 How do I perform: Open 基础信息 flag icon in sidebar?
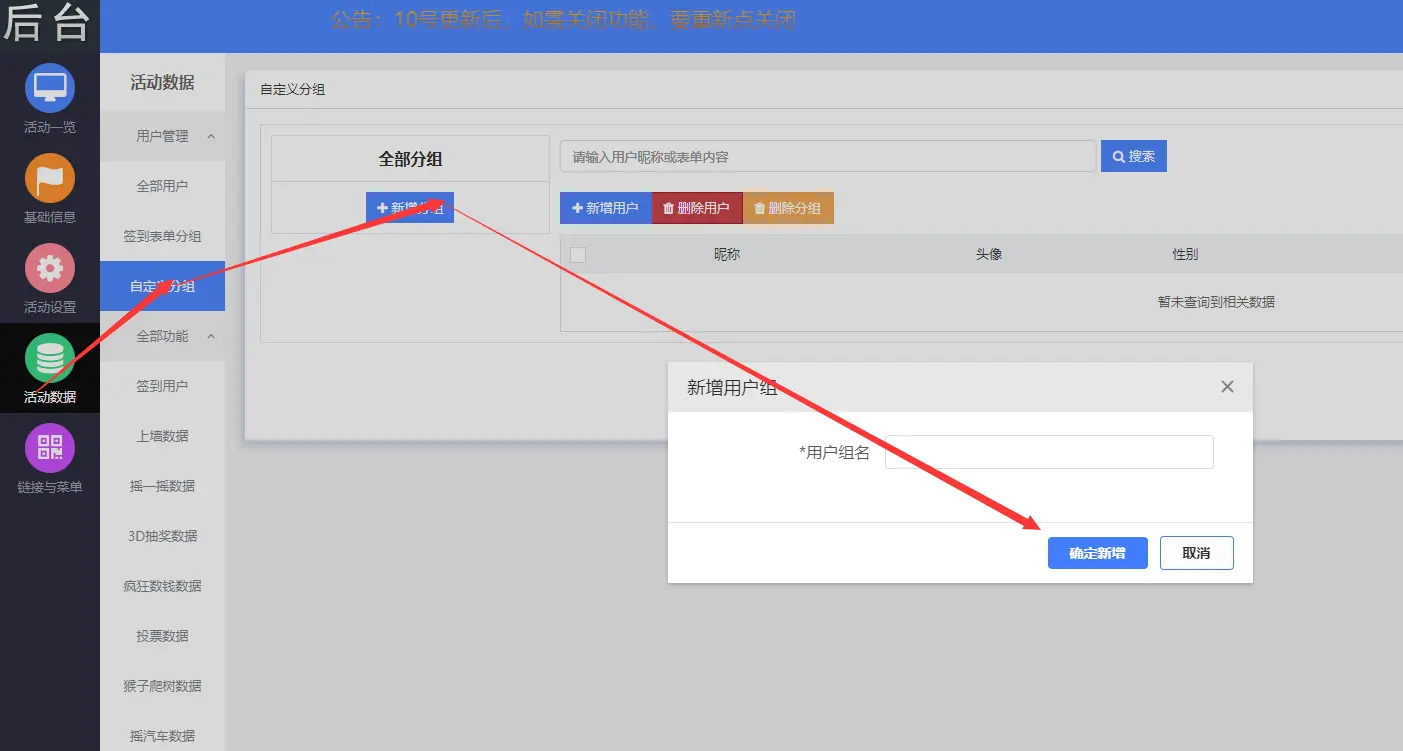[50, 178]
